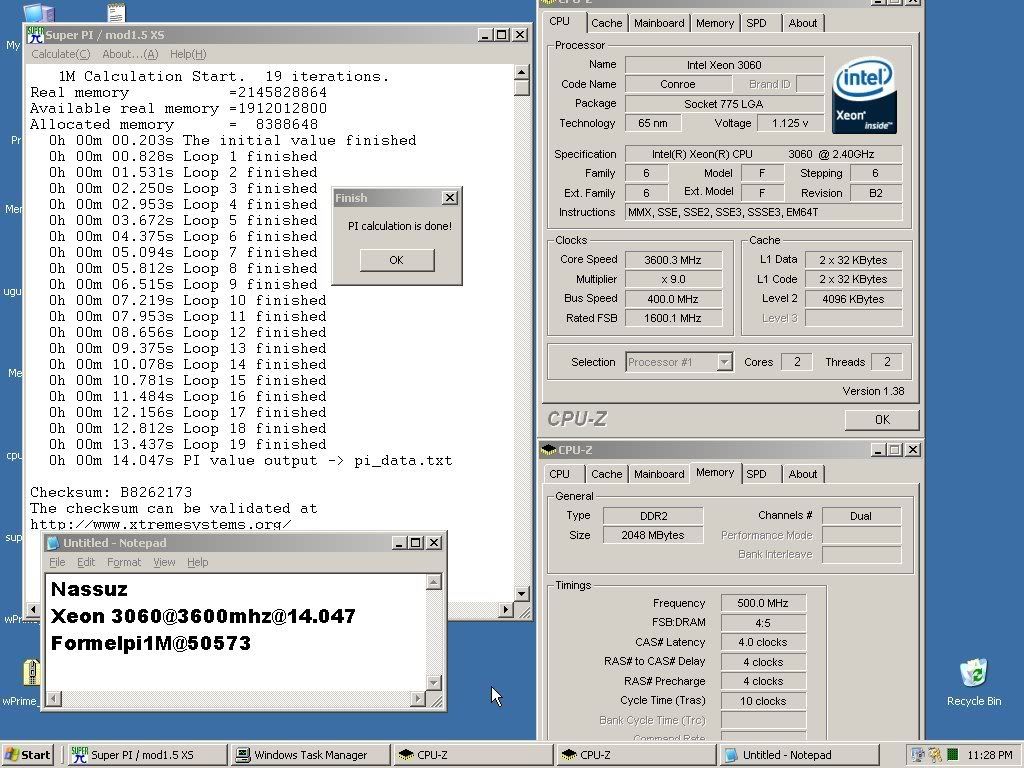Click the down arrow of Super PI's vertical scrollbar

tap(521, 594)
